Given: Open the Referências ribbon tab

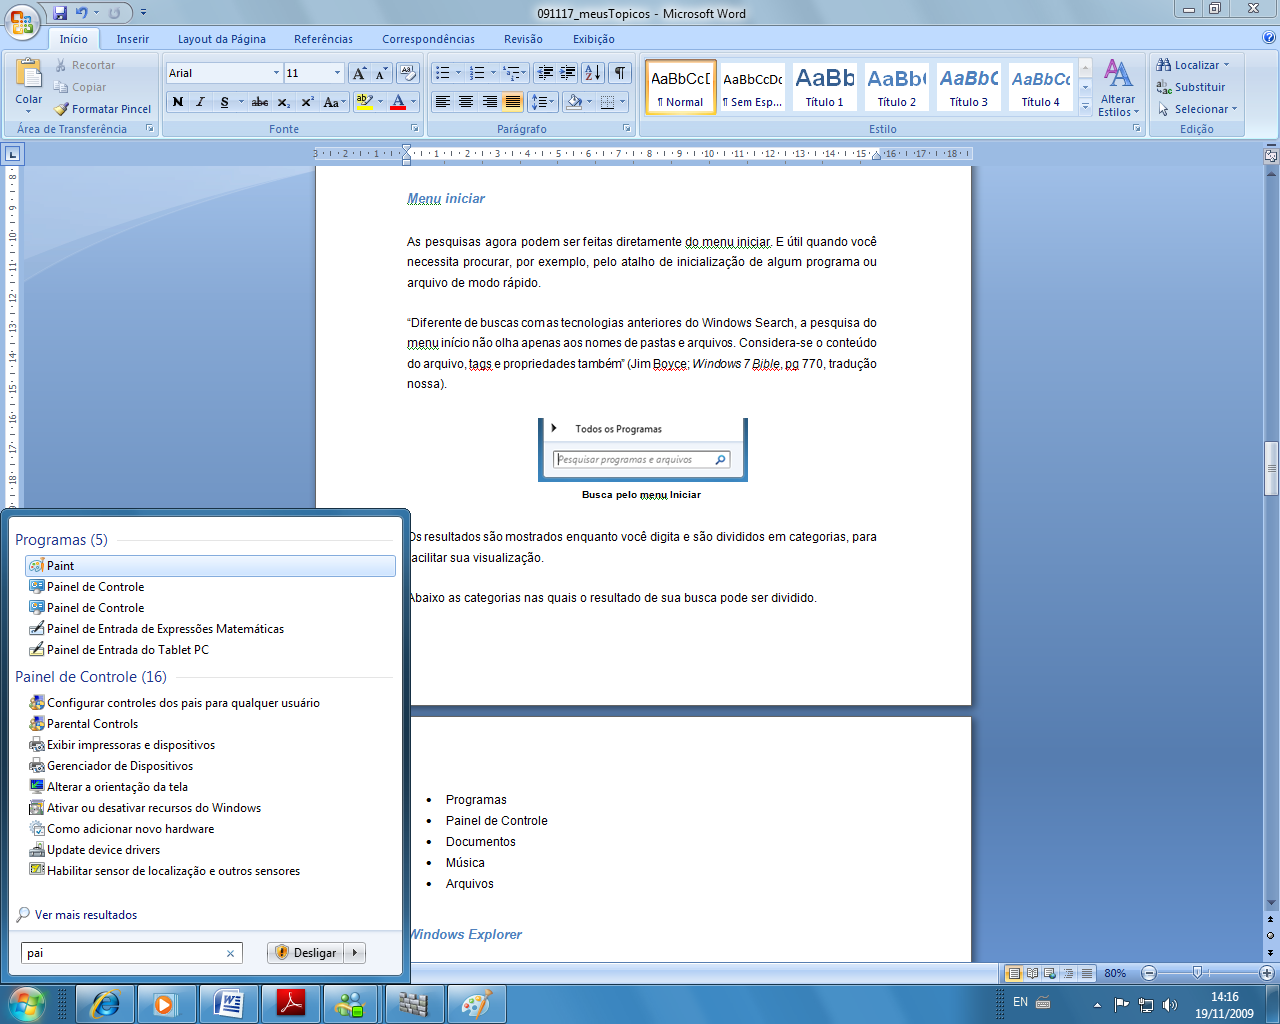Looking at the screenshot, I should point(323,39).
